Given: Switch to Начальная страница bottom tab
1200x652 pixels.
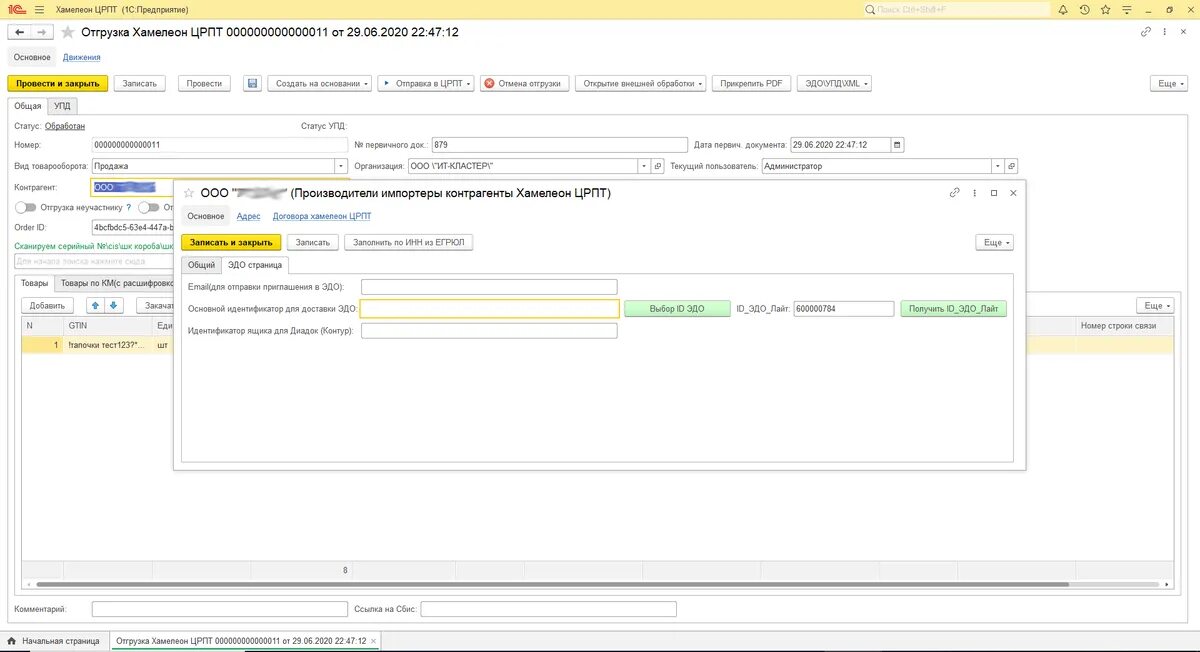Looking at the screenshot, I should pos(55,641).
